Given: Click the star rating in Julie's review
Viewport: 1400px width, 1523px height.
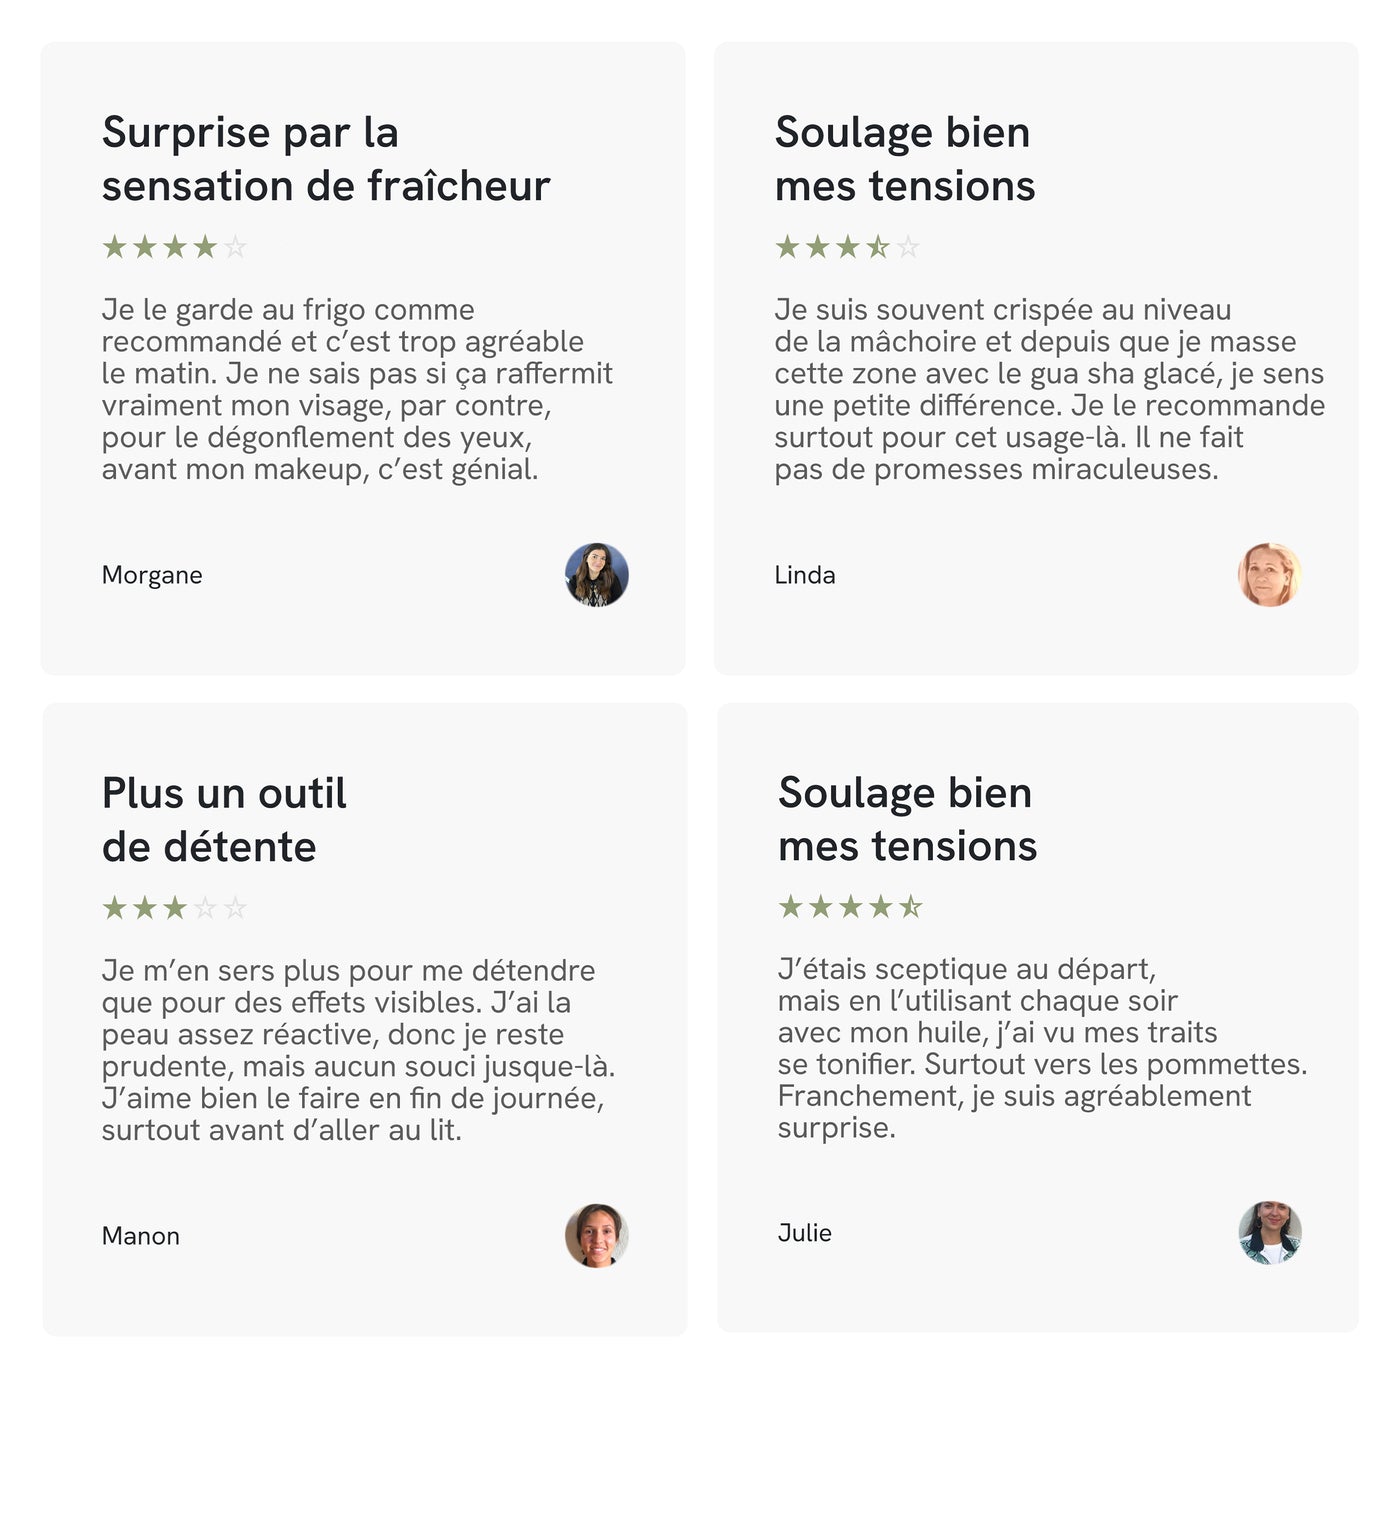Looking at the screenshot, I should point(850,907).
